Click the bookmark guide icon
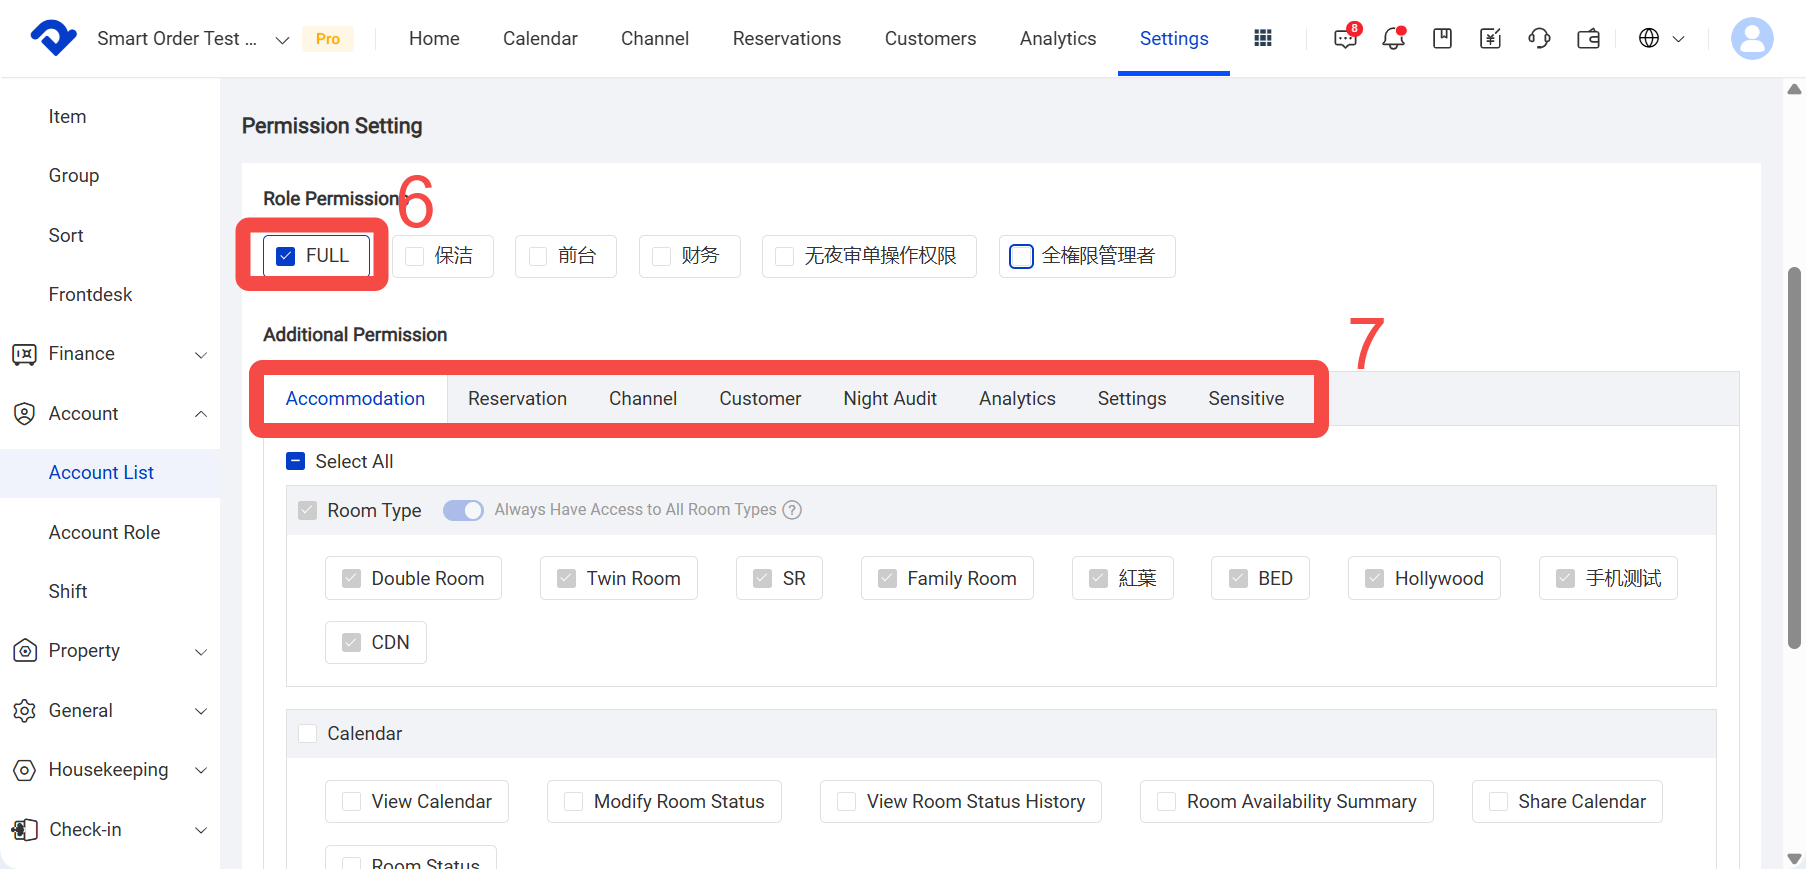The height and width of the screenshot is (869, 1806). point(1442,38)
